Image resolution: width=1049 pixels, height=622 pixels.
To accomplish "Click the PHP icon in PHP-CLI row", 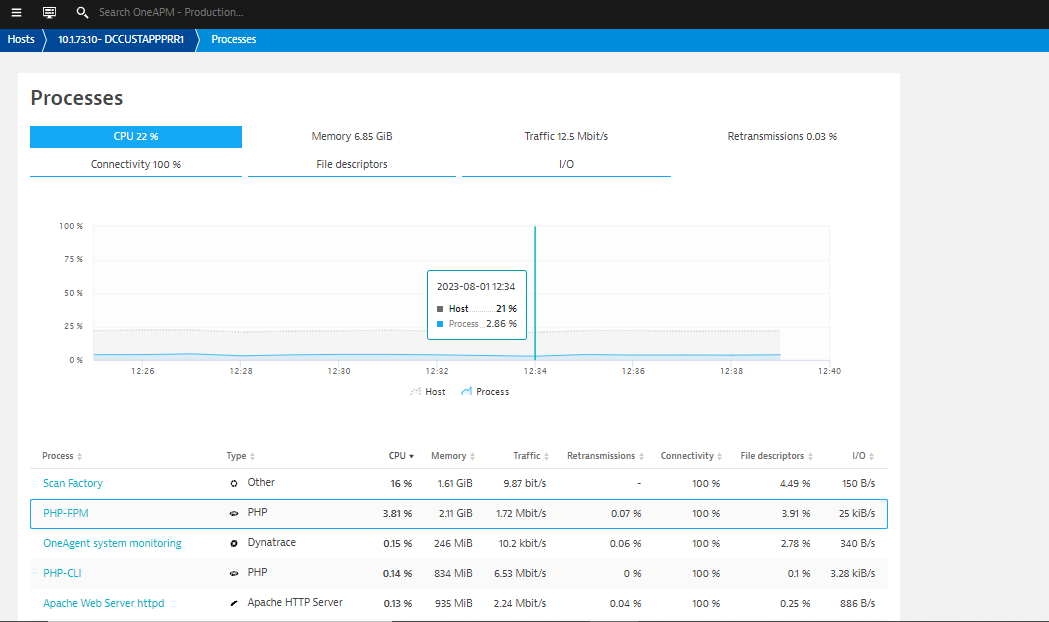I will [x=234, y=573].
